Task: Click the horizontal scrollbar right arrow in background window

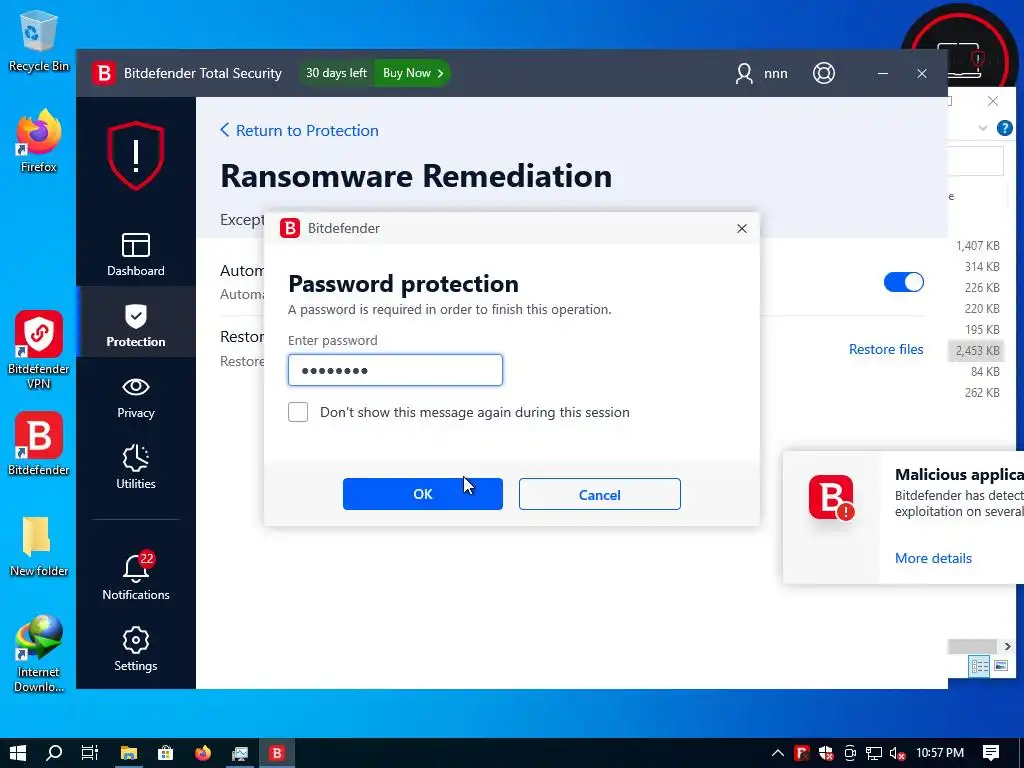Action: pyautogui.click(x=1006, y=647)
